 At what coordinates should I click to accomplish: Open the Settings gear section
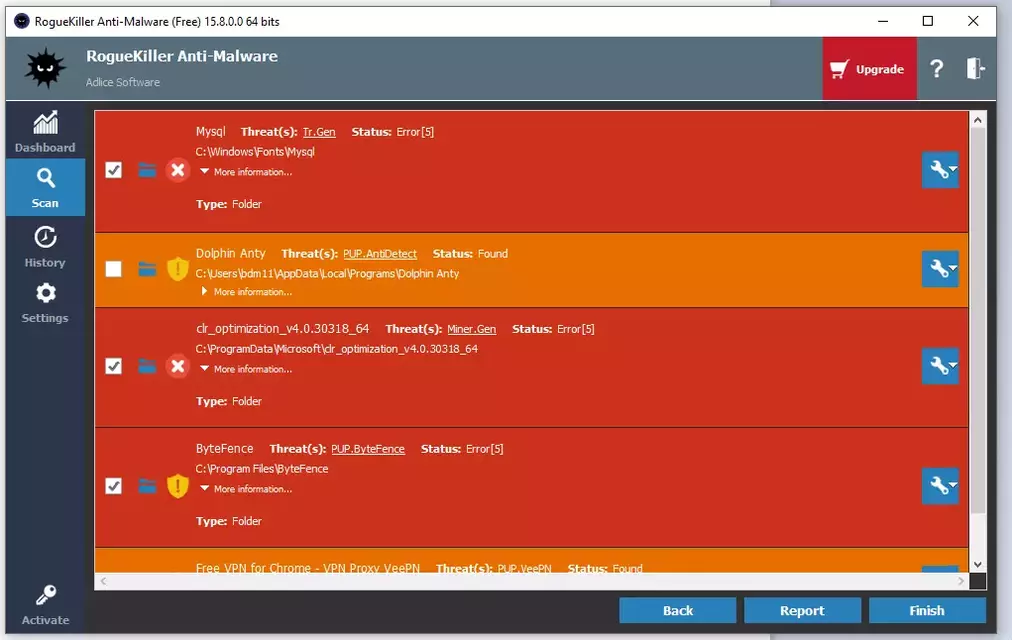[x=45, y=303]
